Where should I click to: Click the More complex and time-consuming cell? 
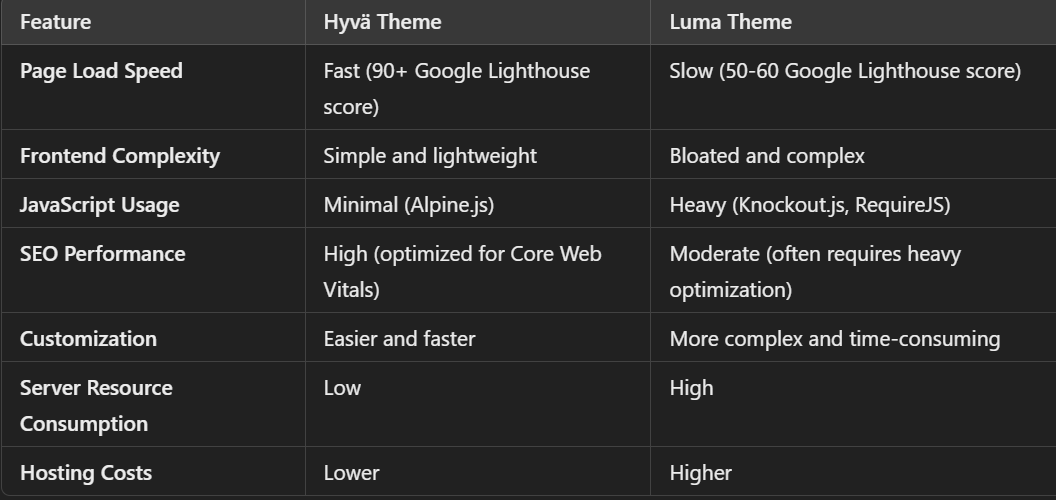[834, 338]
